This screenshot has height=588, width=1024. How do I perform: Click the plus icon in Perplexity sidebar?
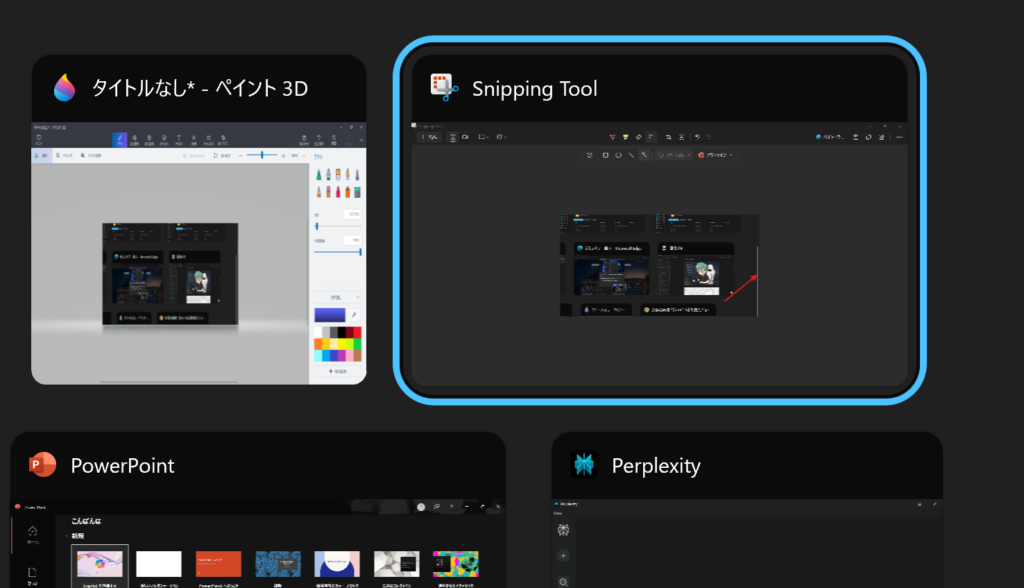coord(564,555)
